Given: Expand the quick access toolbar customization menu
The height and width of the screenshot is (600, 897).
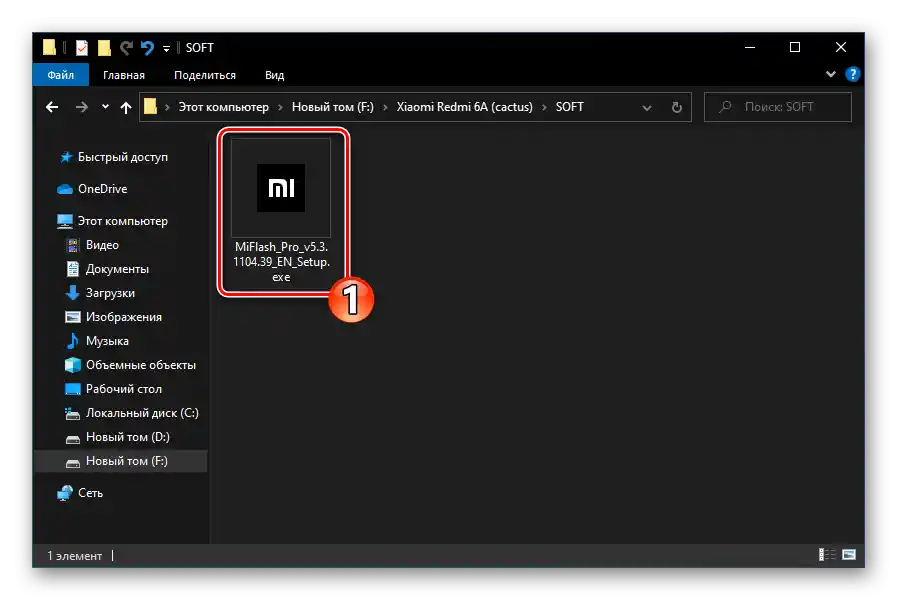Looking at the screenshot, I should 166,47.
